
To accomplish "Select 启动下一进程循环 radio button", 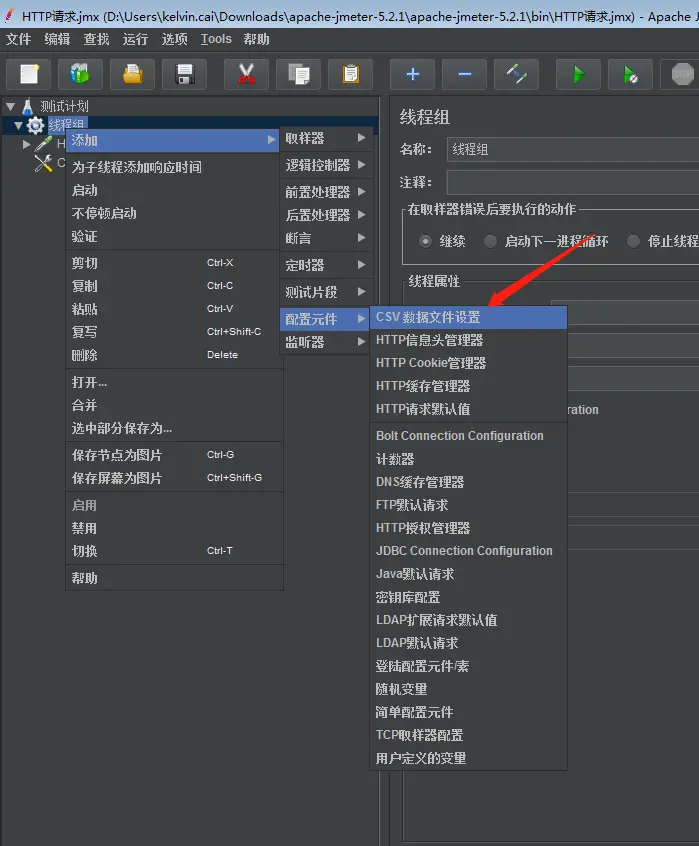I will (490, 241).
